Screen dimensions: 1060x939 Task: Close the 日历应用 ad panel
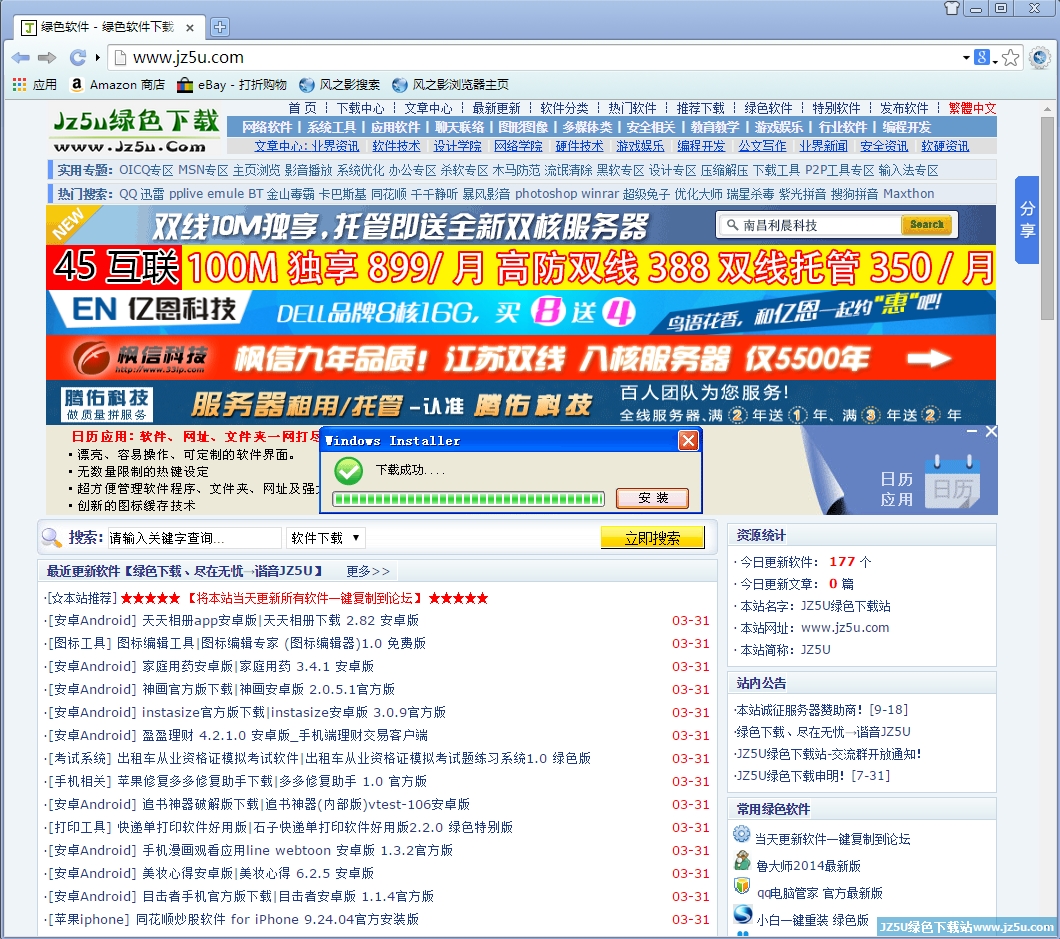pos(990,431)
